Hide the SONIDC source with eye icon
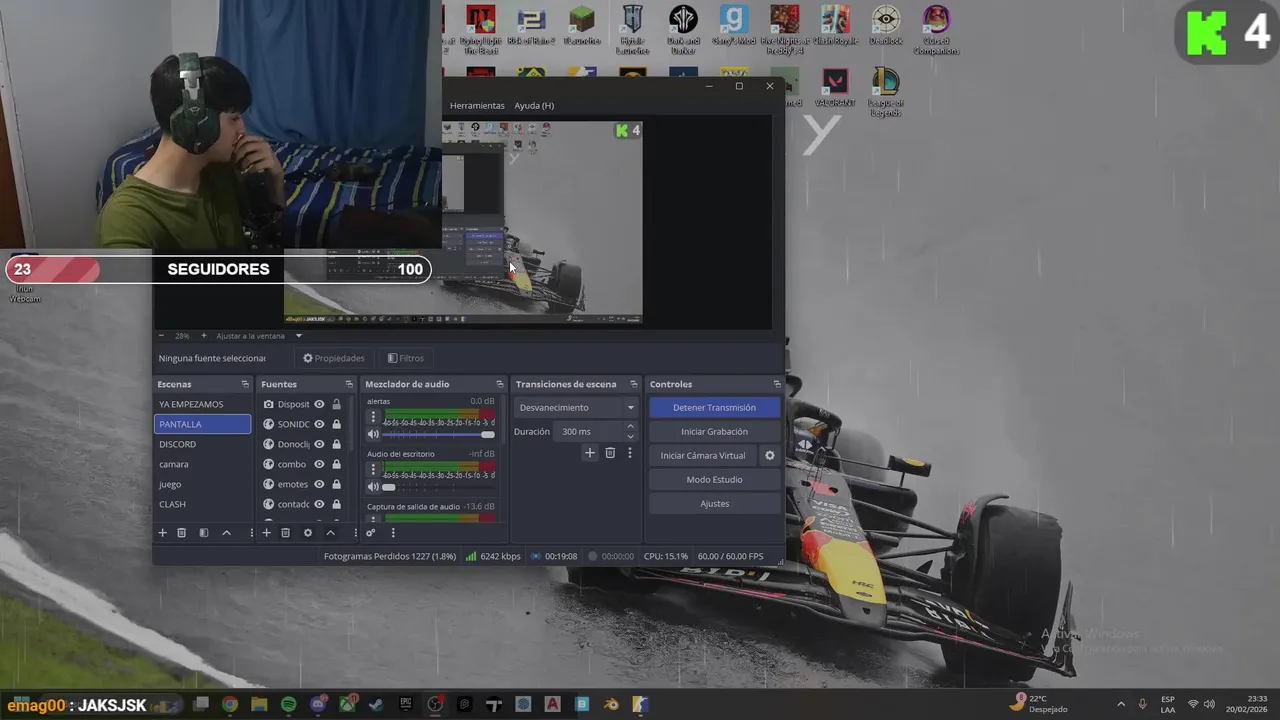This screenshot has width=1280, height=720. click(x=319, y=424)
